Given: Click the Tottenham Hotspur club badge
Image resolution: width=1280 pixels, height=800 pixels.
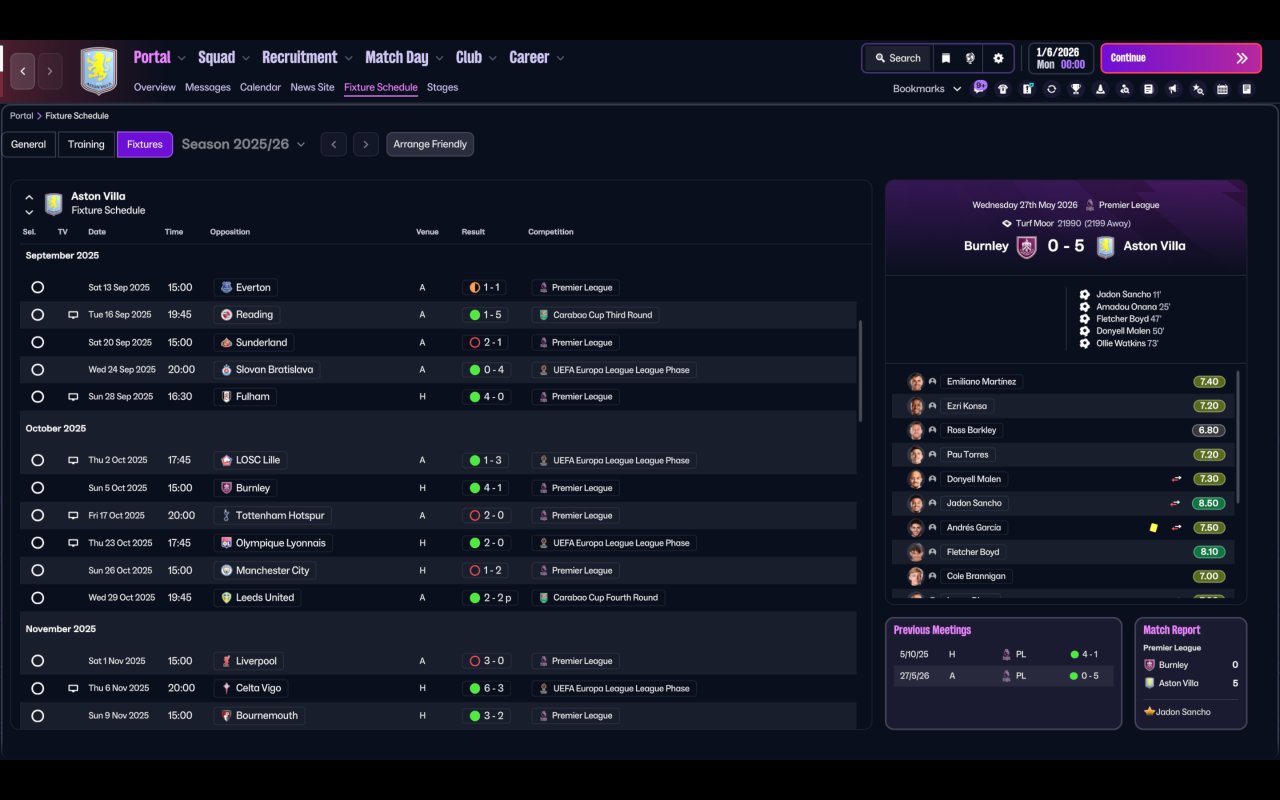Looking at the screenshot, I should (226, 516).
